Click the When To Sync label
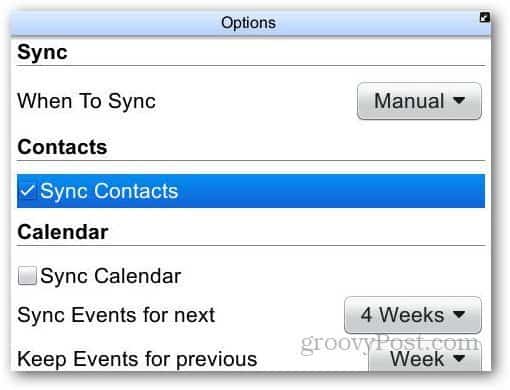The width and height of the screenshot is (510, 390). click(x=86, y=101)
